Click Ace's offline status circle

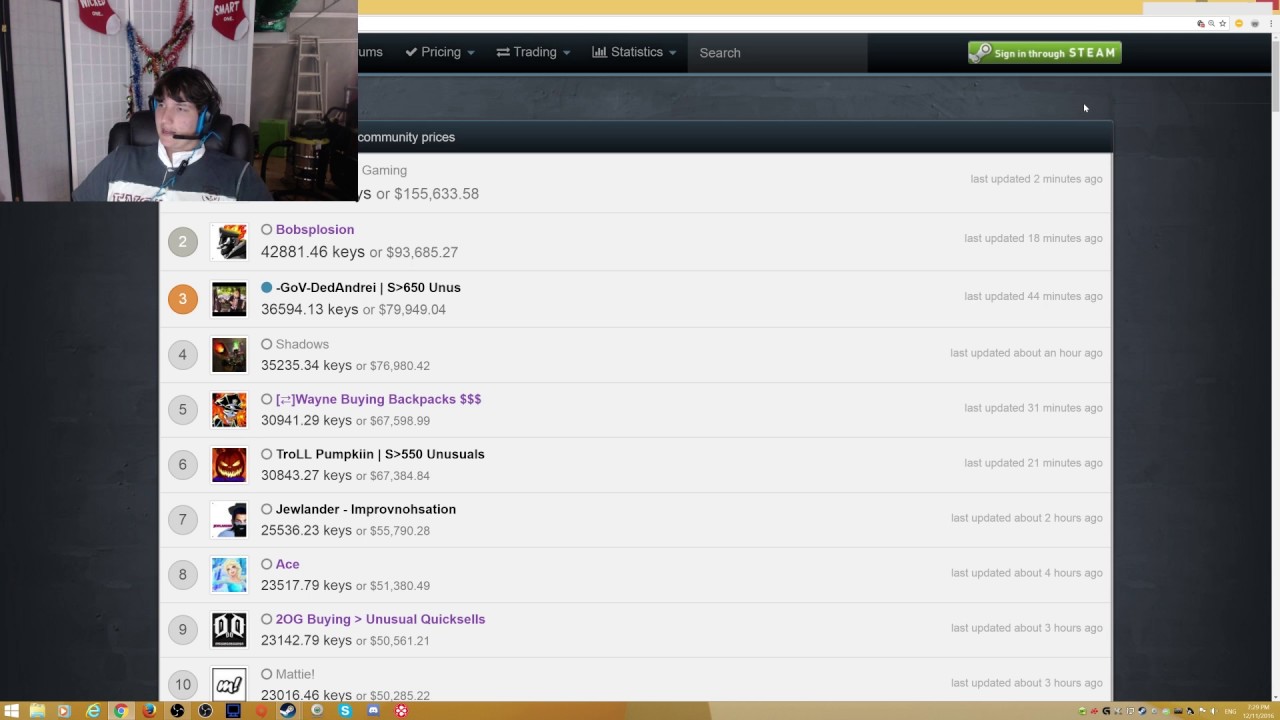pos(267,564)
